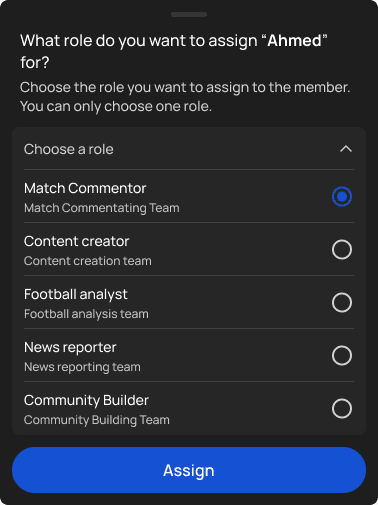Select the News reporter radio button

coord(342,356)
